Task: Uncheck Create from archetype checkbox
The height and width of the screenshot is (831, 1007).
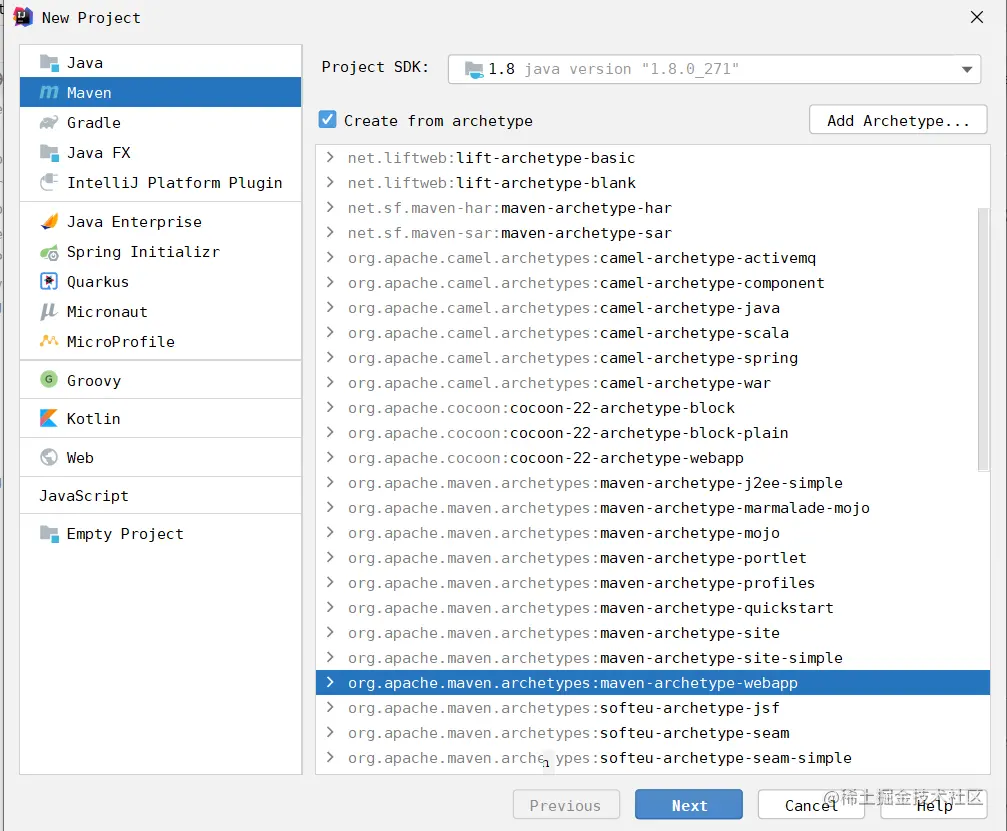Action: coord(328,119)
